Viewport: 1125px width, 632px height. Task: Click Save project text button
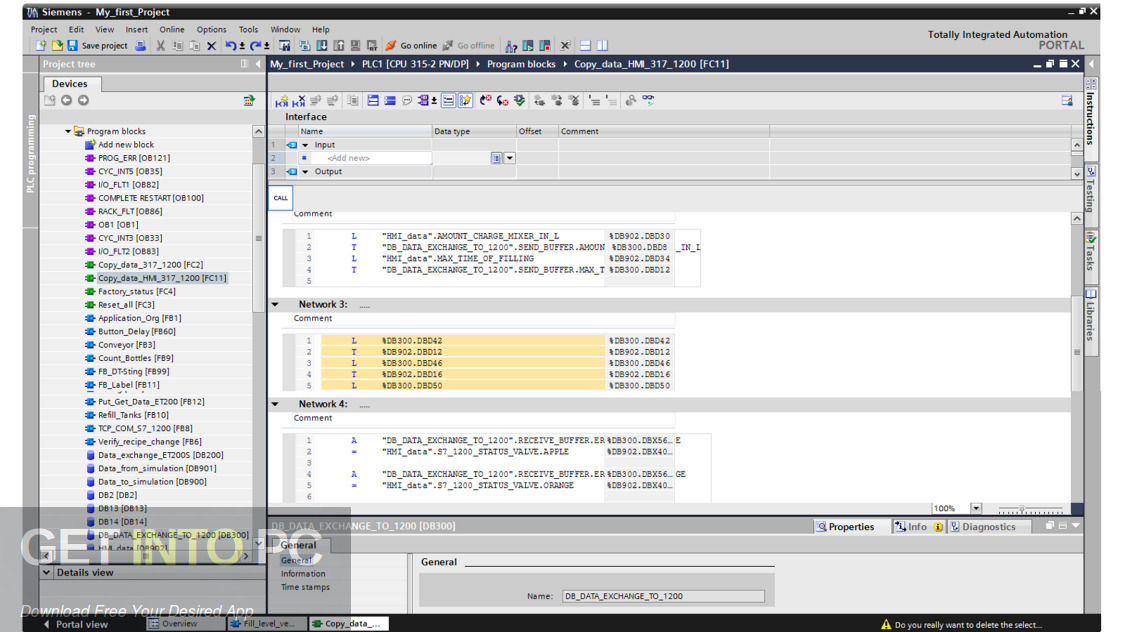click(x=104, y=45)
